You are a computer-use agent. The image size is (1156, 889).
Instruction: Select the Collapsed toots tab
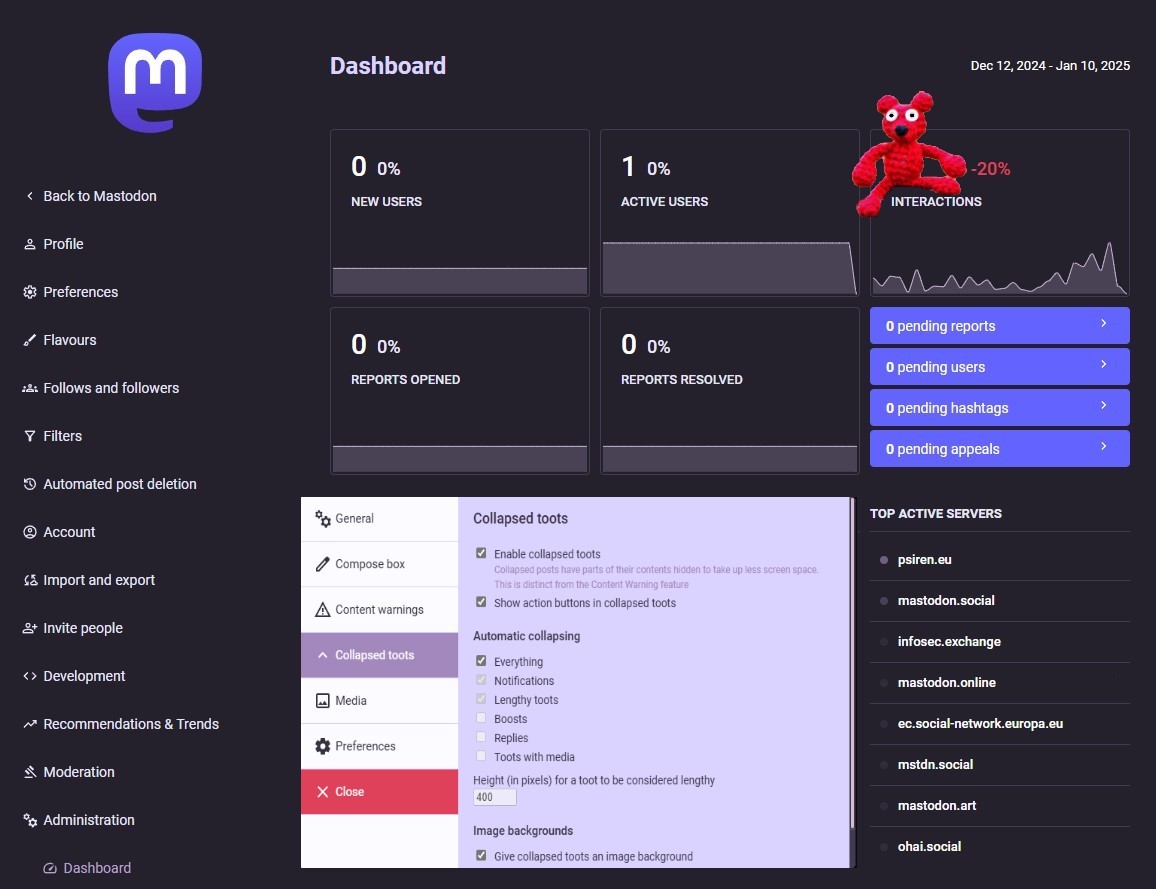[x=380, y=655]
